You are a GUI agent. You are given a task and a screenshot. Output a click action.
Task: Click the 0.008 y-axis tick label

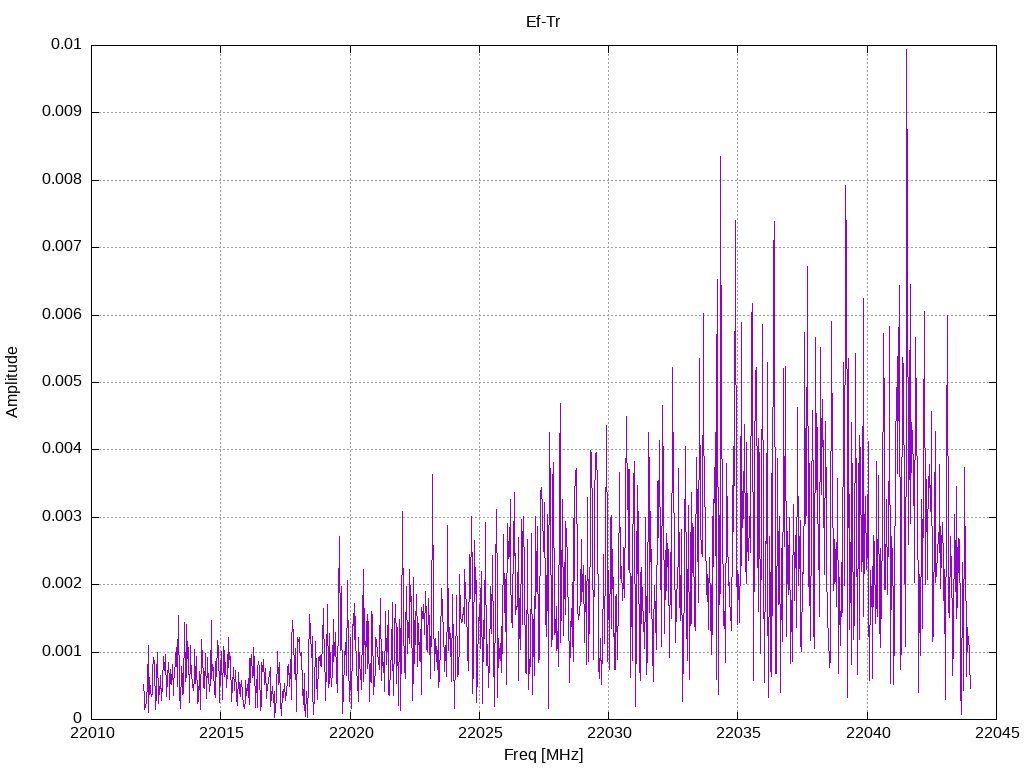coord(61,180)
